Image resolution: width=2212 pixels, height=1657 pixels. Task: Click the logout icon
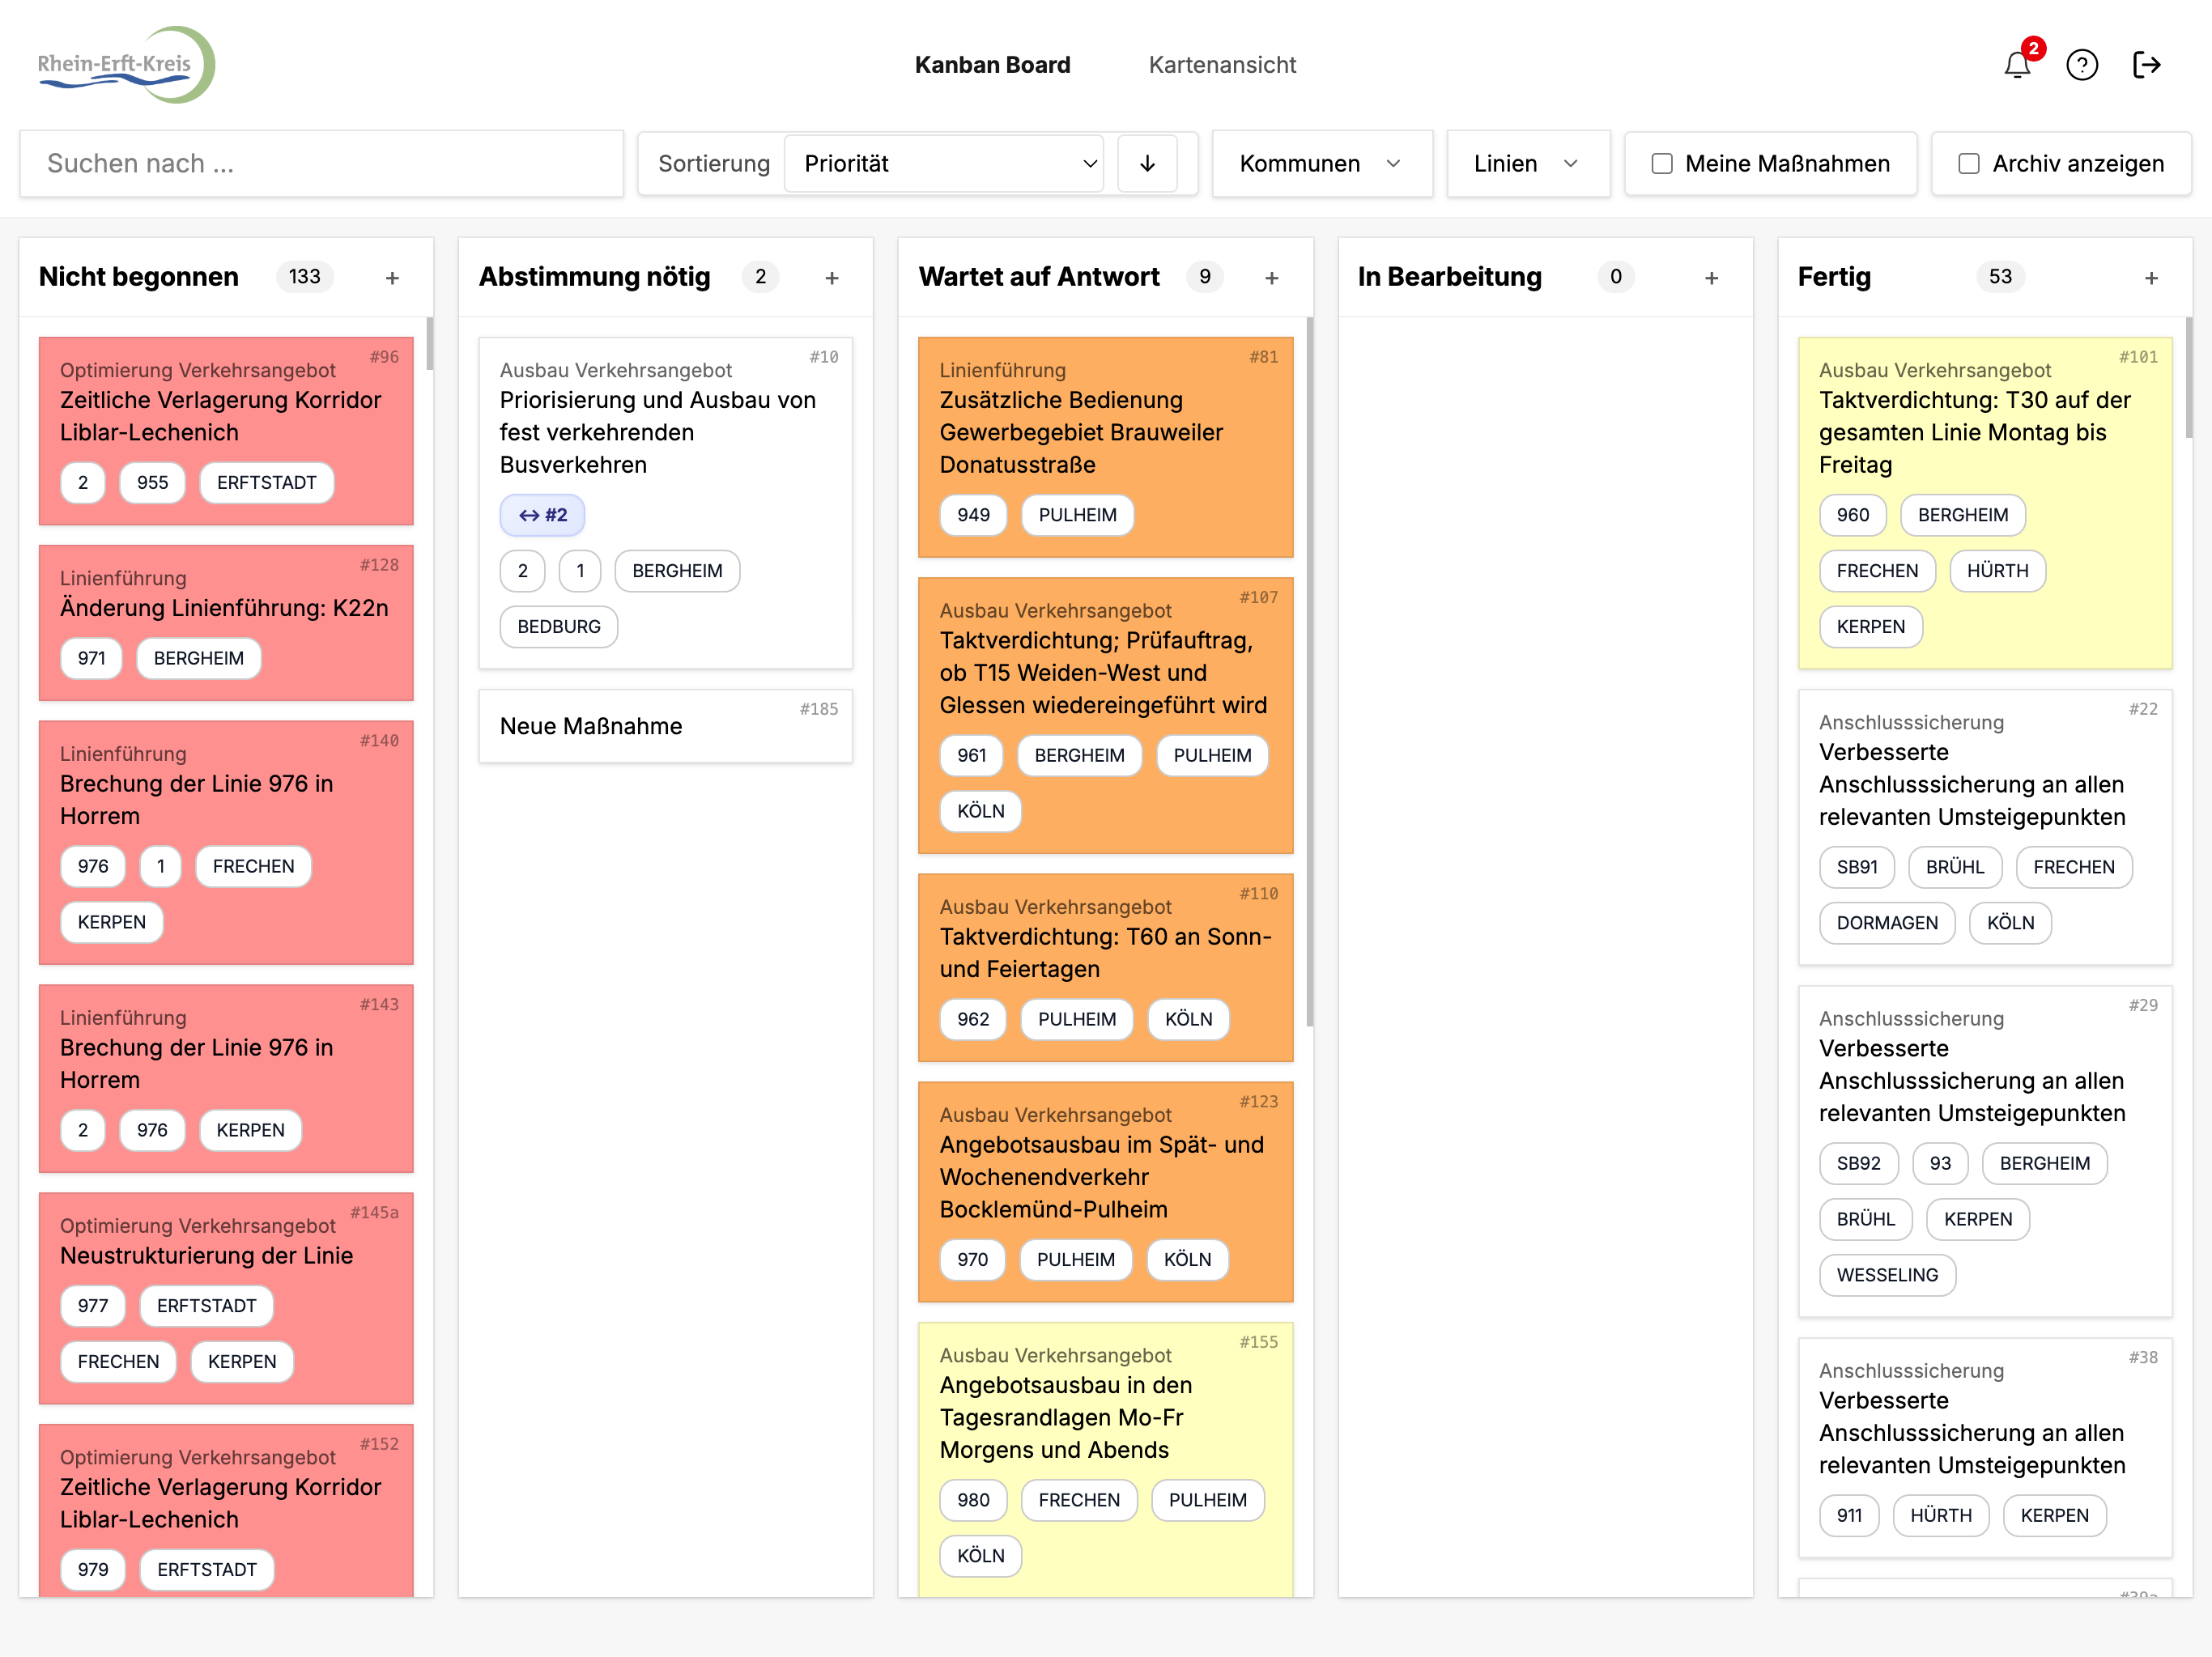(x=2146, y=65)
